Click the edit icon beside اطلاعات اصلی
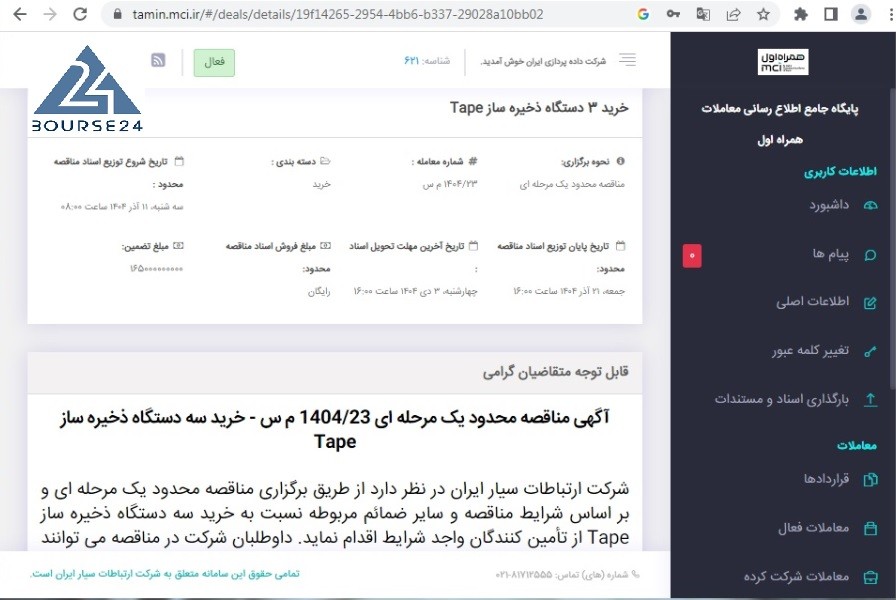 (870, 303)
